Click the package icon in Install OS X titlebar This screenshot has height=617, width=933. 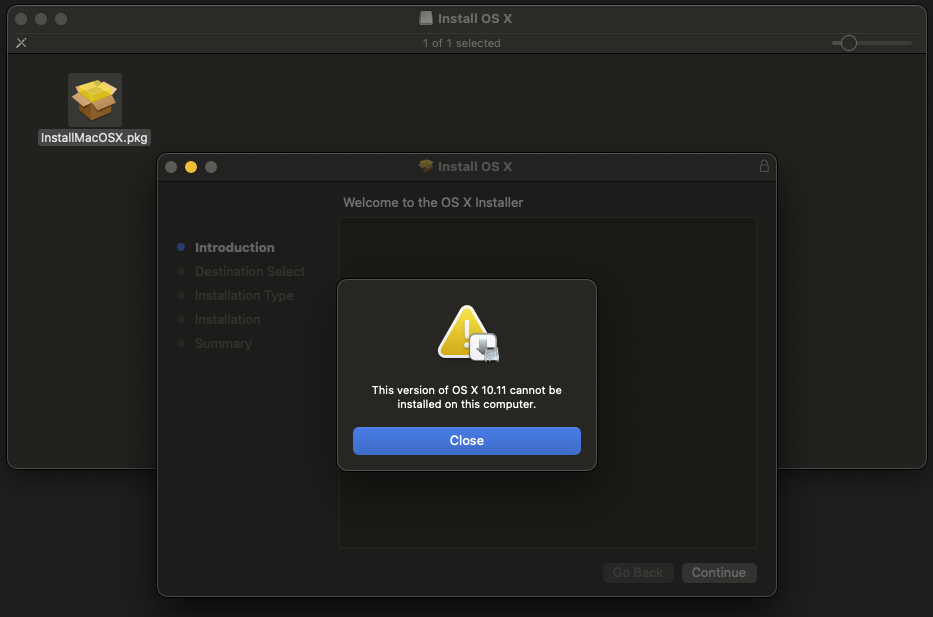(426, 166)
